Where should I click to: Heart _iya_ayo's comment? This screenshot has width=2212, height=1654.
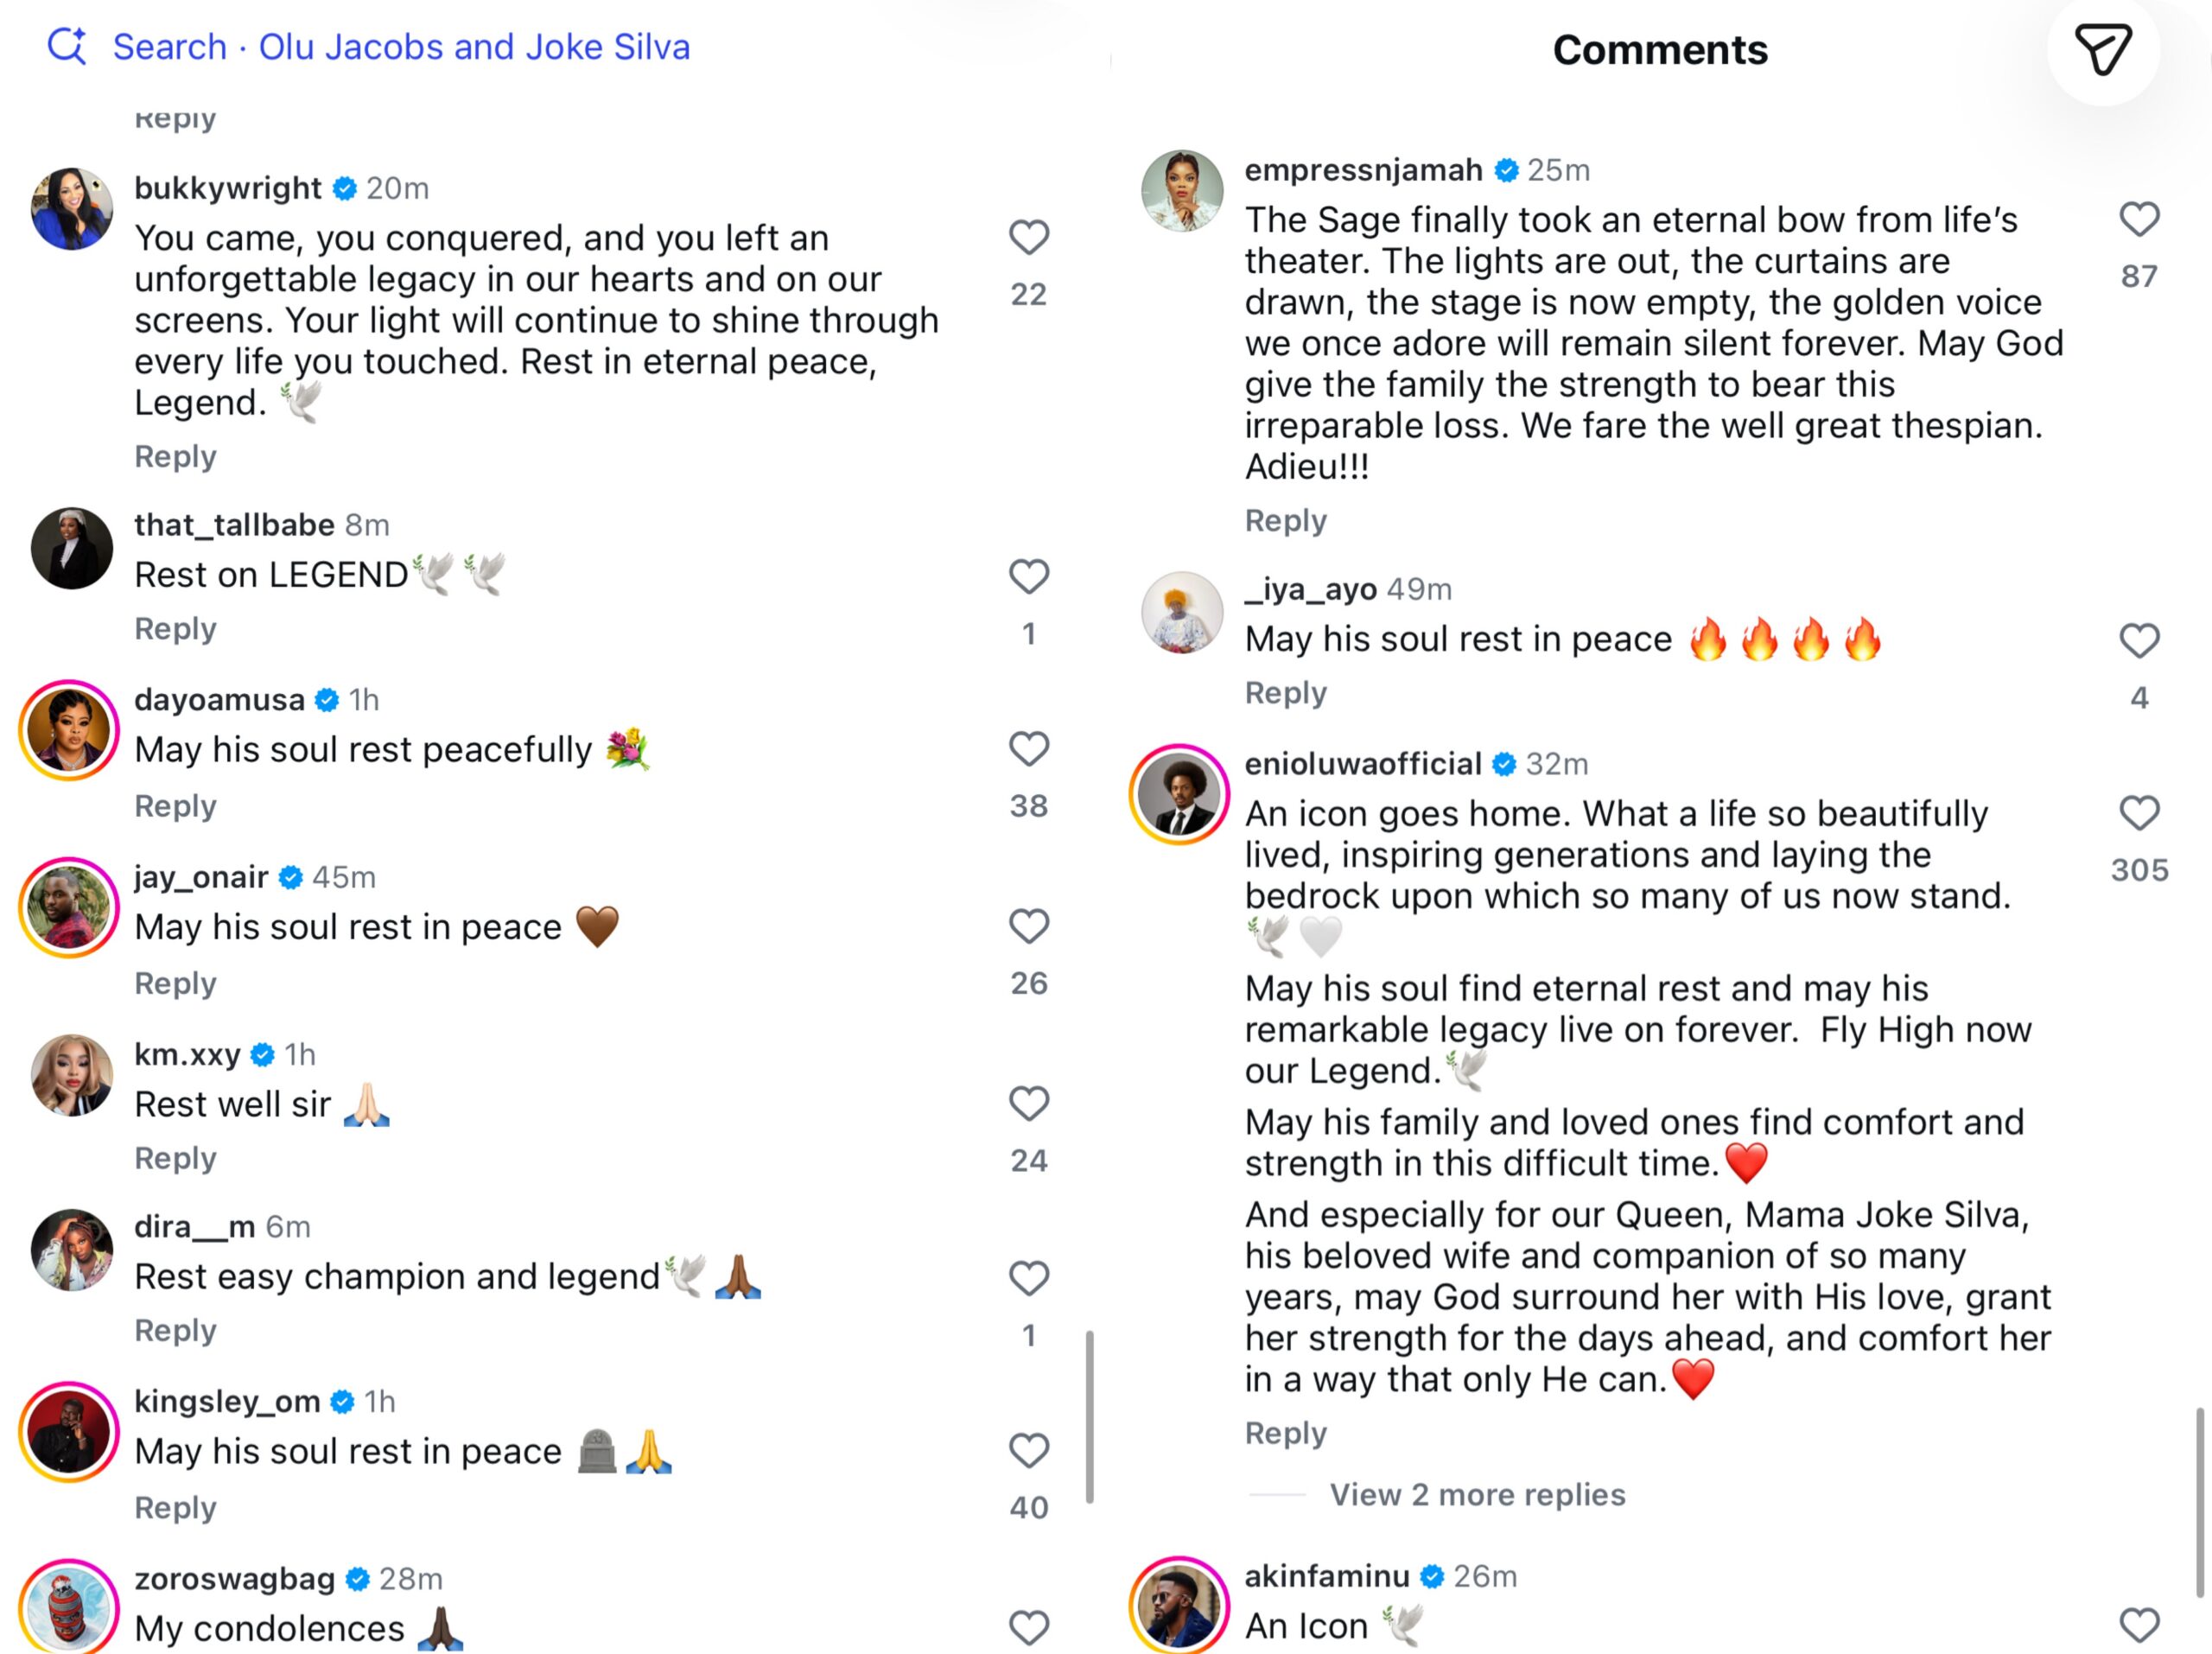[2139, 640]
